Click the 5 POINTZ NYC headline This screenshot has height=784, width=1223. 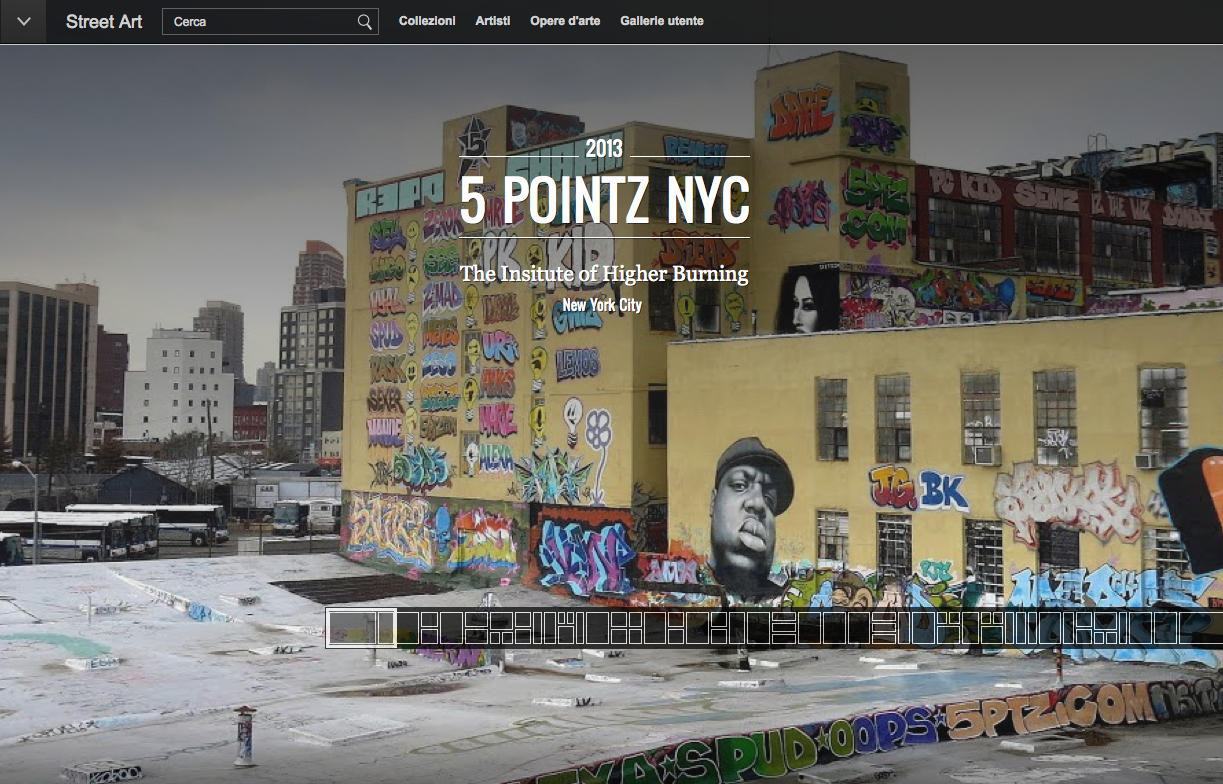click(x=604, y=199)
